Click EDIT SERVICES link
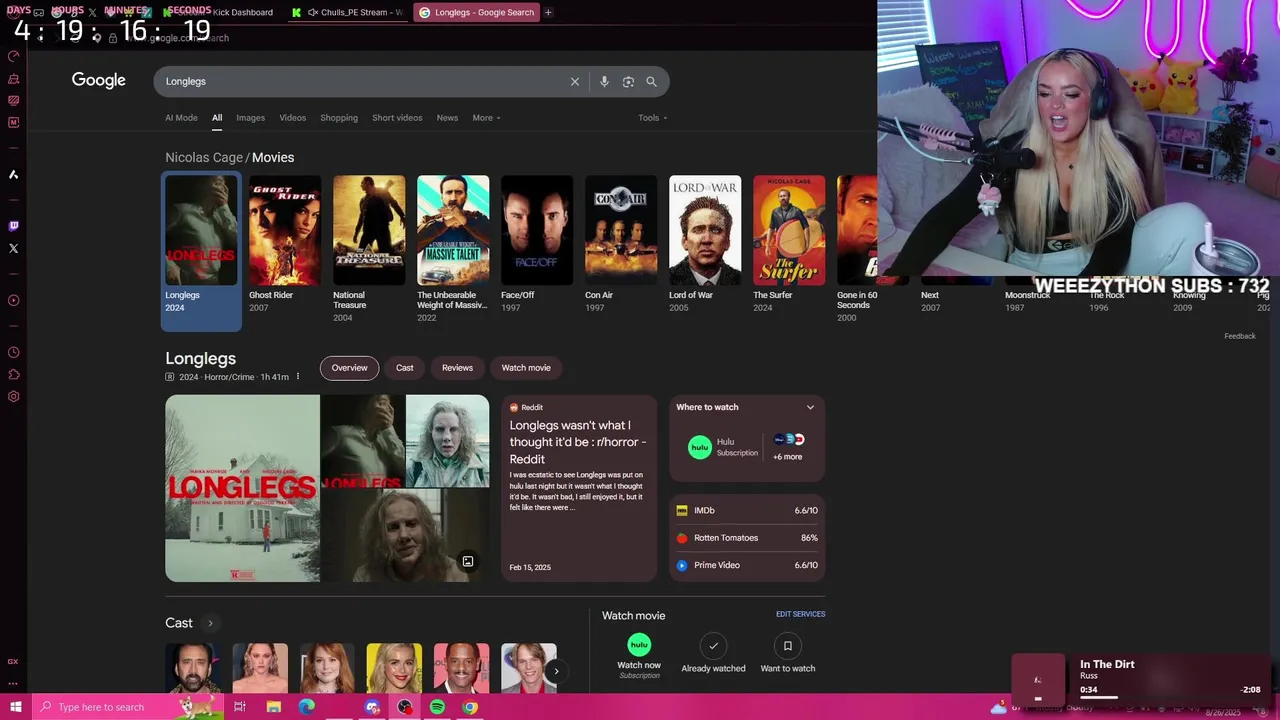1280x720 pixels. 800,614
